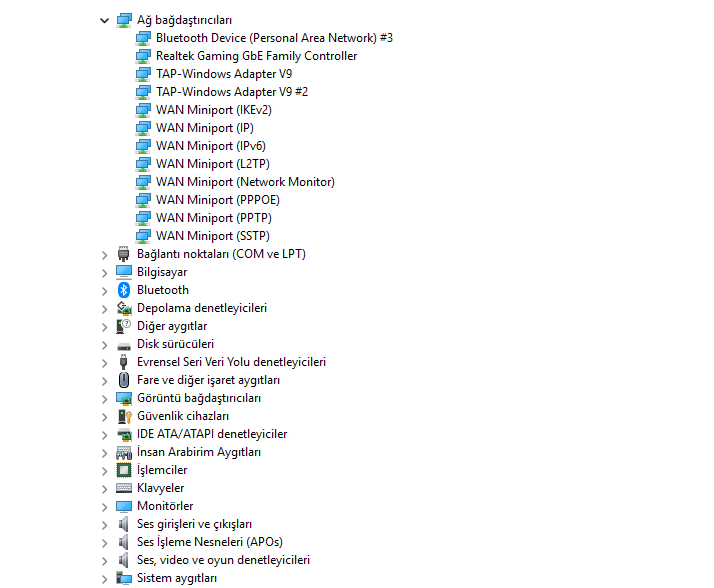Click the WAN Miniport (IPv6) icon

coord(143,146)
